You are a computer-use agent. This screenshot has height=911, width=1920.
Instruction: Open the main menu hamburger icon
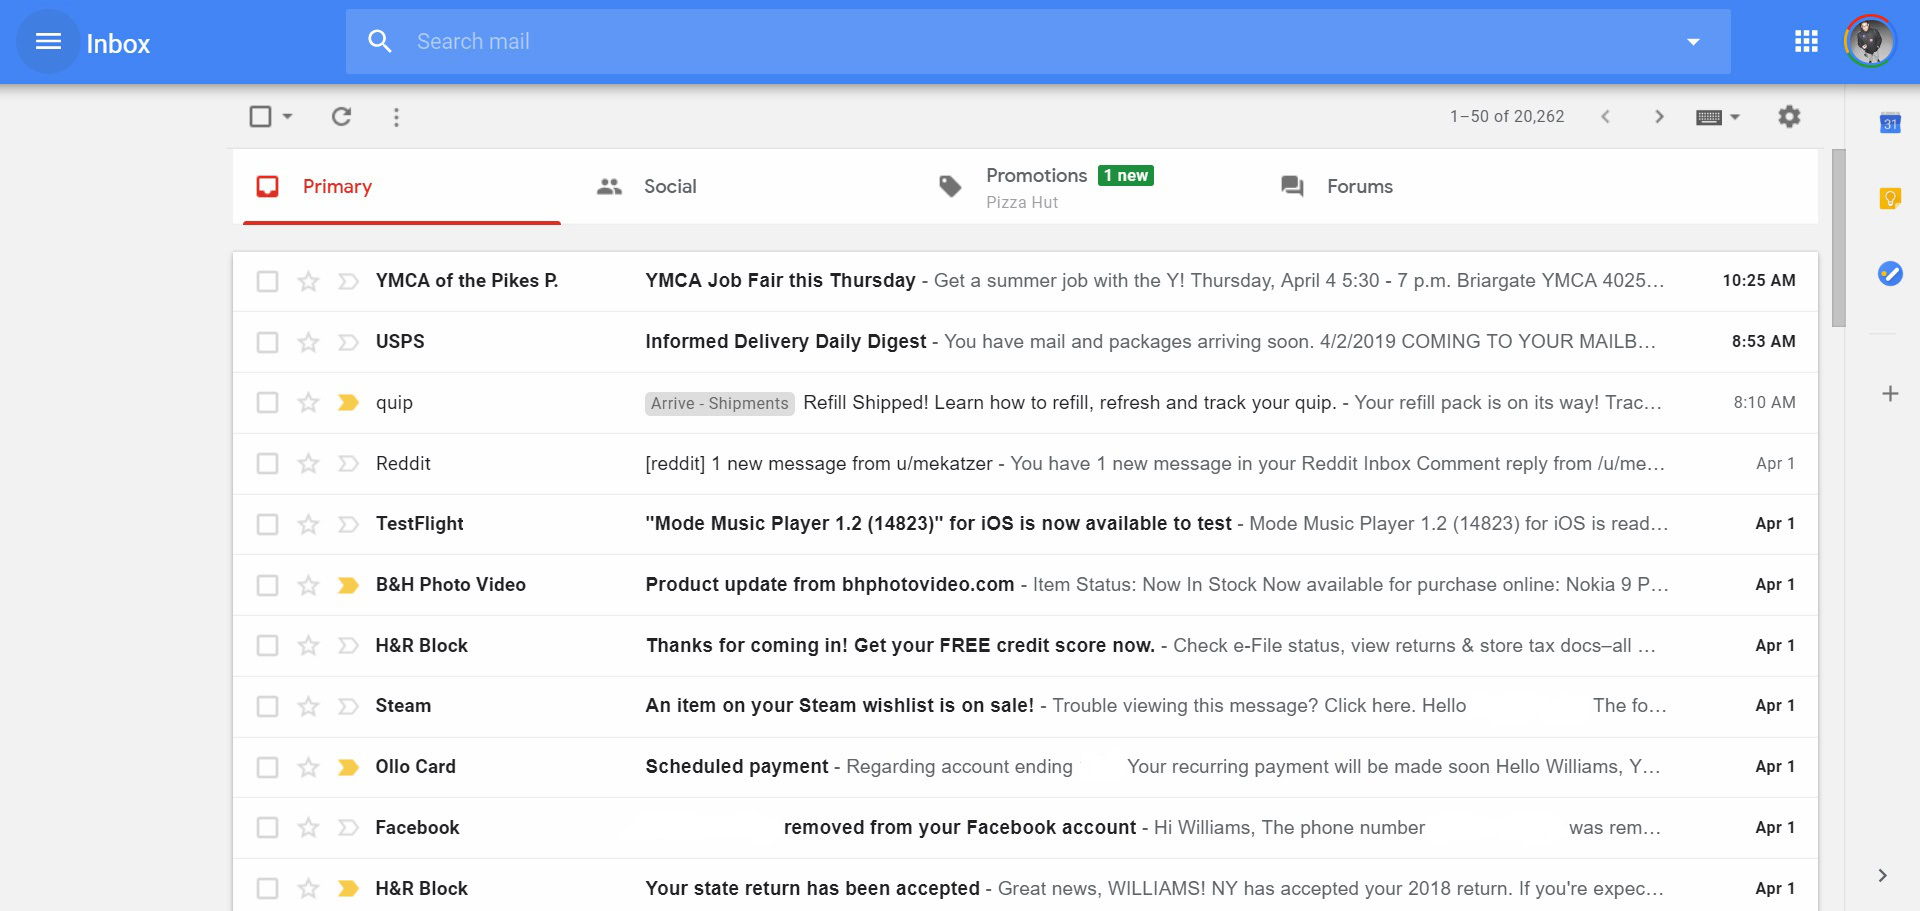pos(48,42)
